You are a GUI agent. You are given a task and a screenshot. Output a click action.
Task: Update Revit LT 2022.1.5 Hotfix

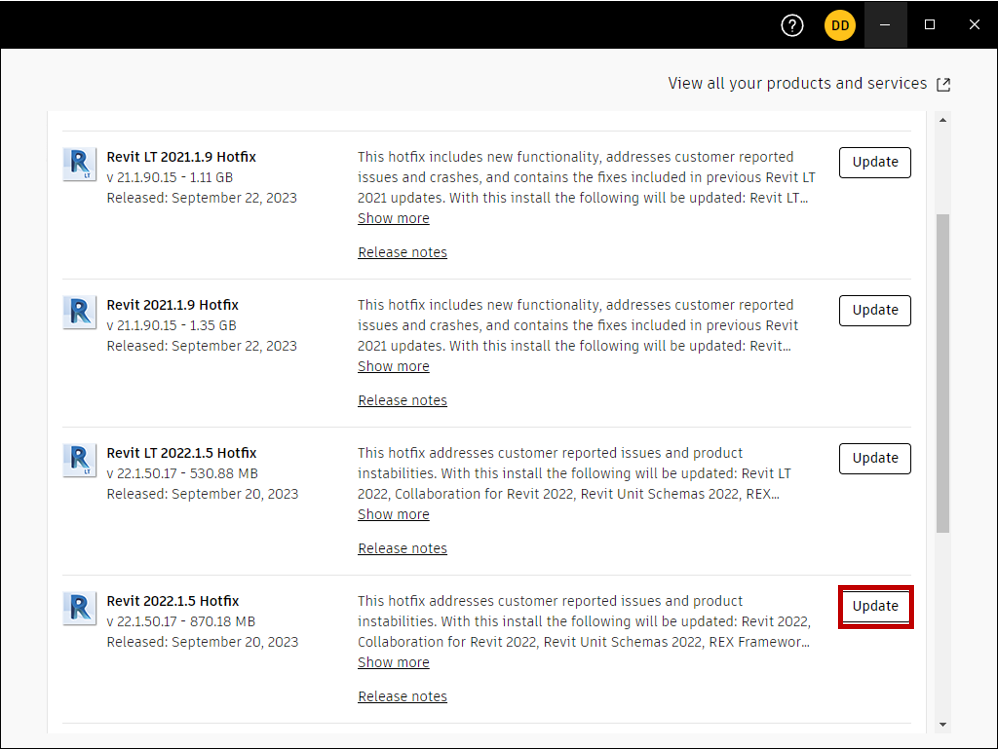point(875,459)
